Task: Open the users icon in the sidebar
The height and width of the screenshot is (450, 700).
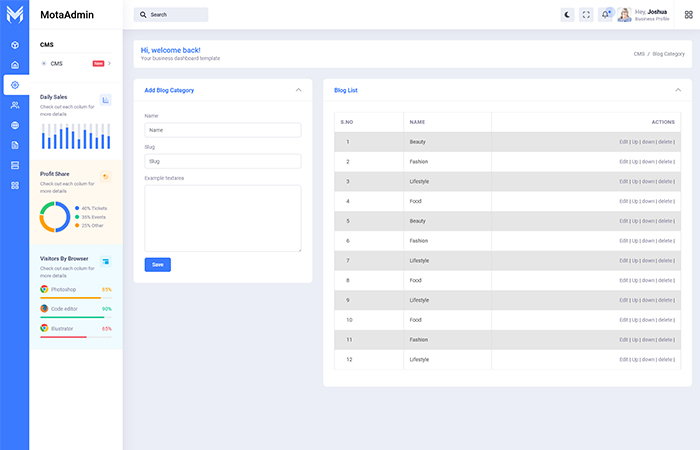Action: click(x=15, y=105)
